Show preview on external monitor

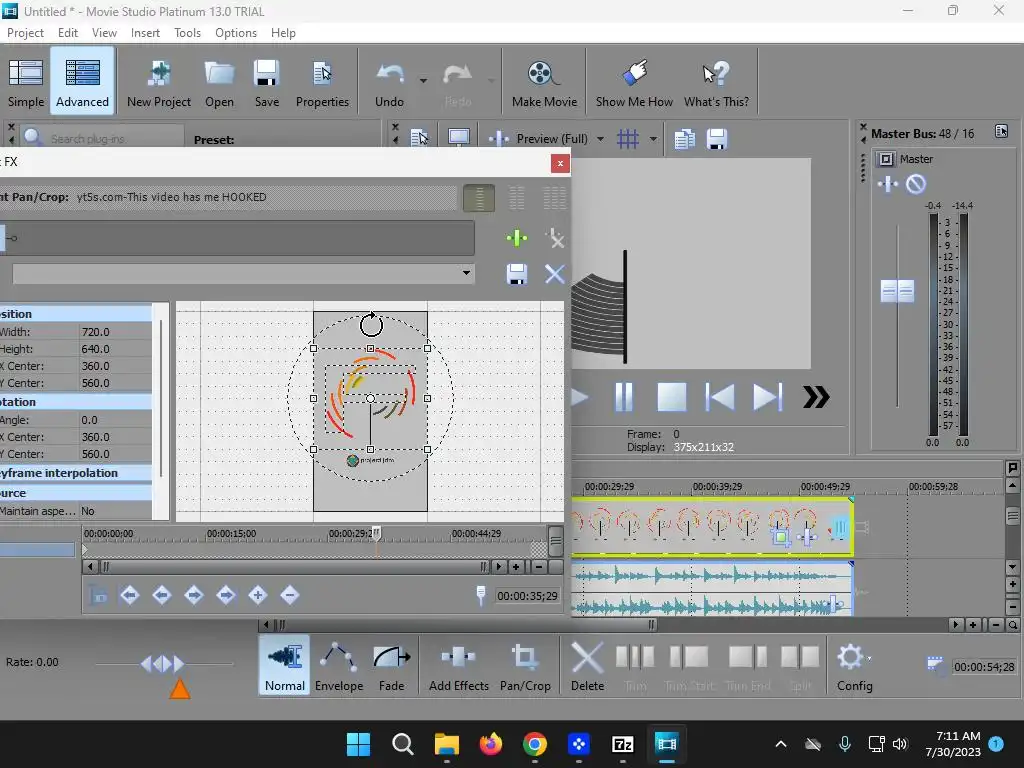pos(458,138)
